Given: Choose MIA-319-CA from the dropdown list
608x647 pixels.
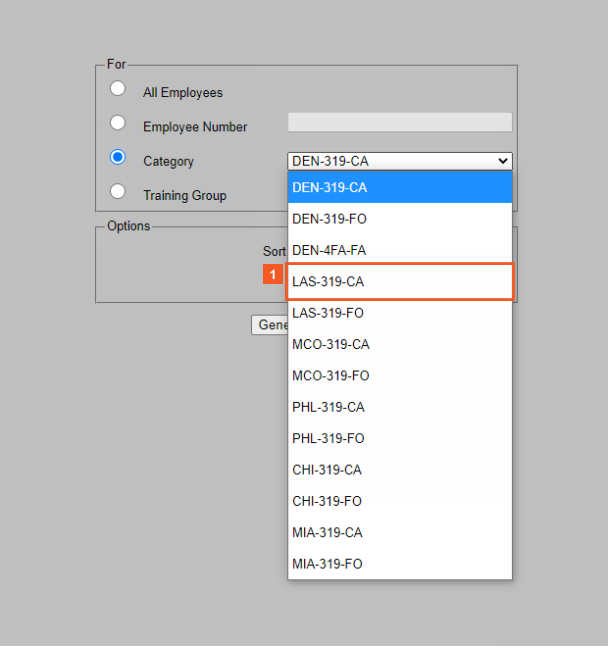Looking at the screenshot, I should point(400,532).
